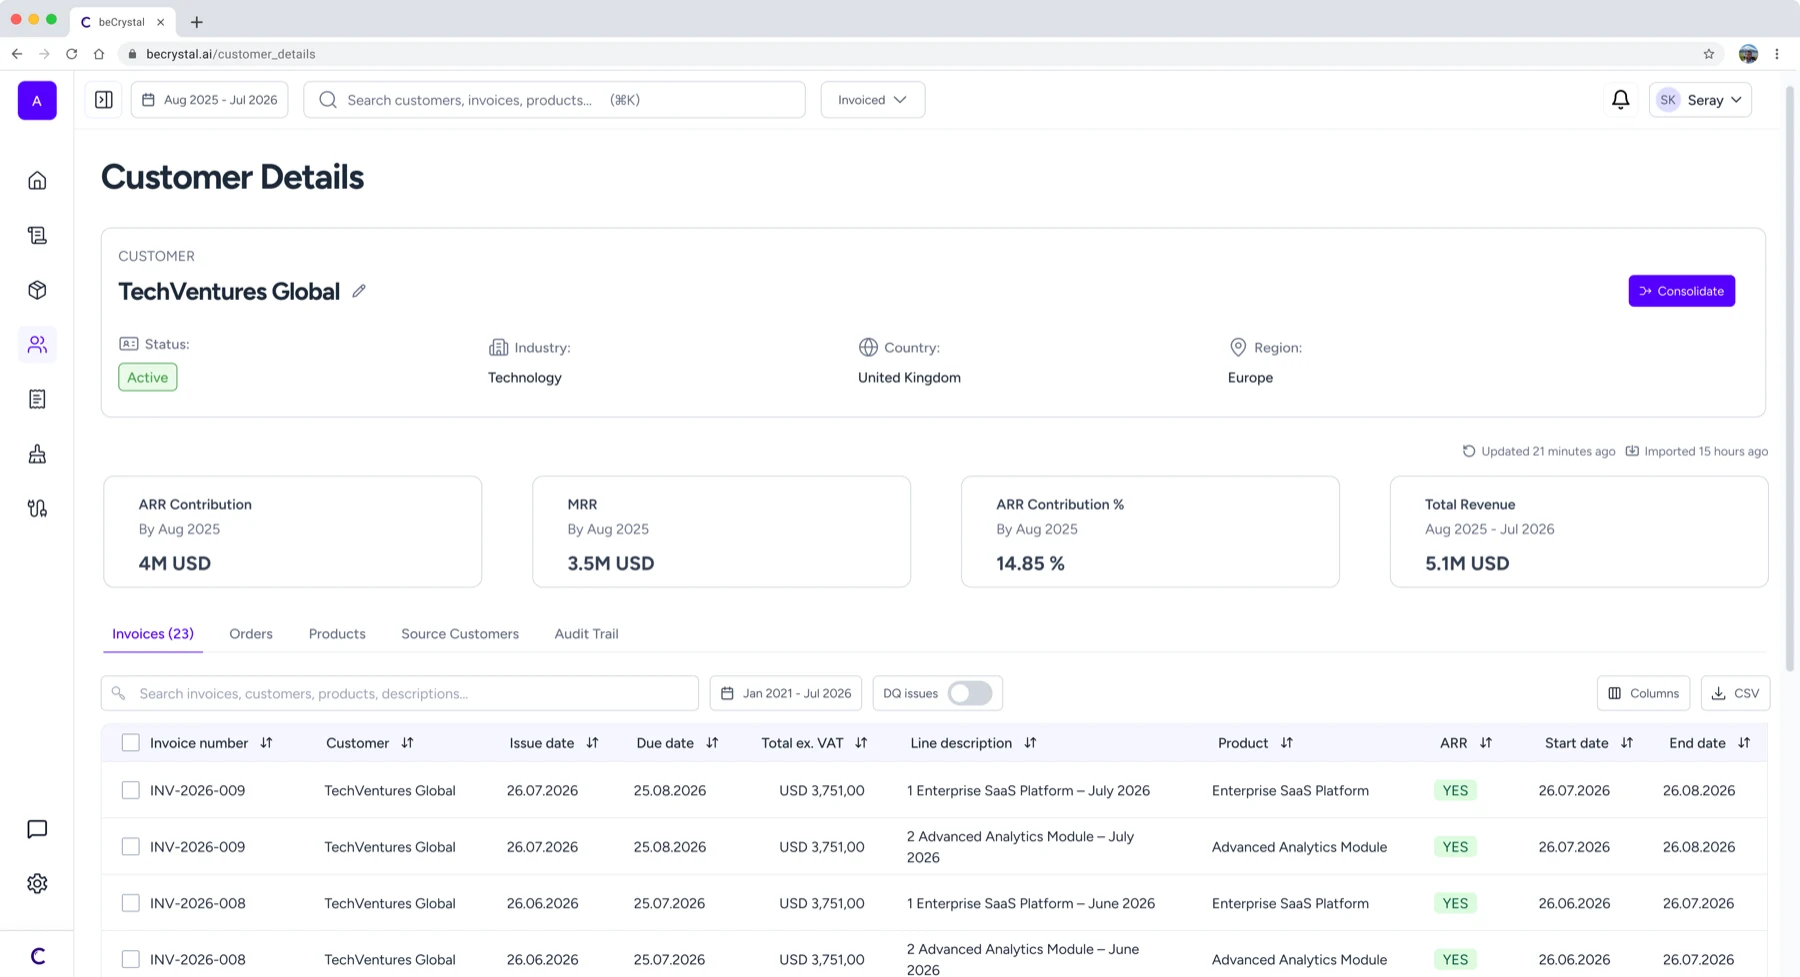Viewport: 1800px width, 977px height.
Task: Open the integrations sidebar icon
Action: coord(37,508)
